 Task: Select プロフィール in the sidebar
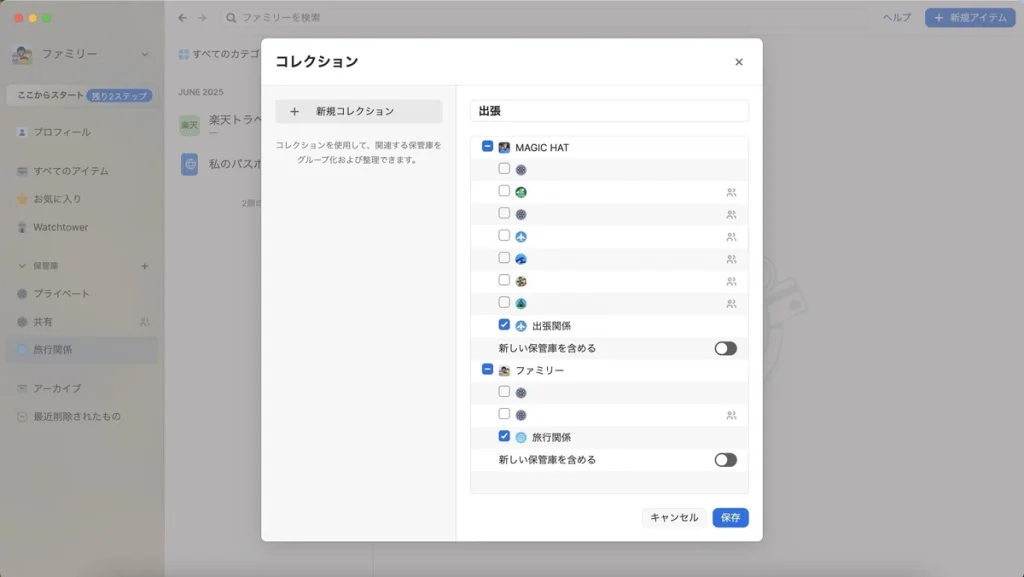pyautogui.click(x=61, y=132)
